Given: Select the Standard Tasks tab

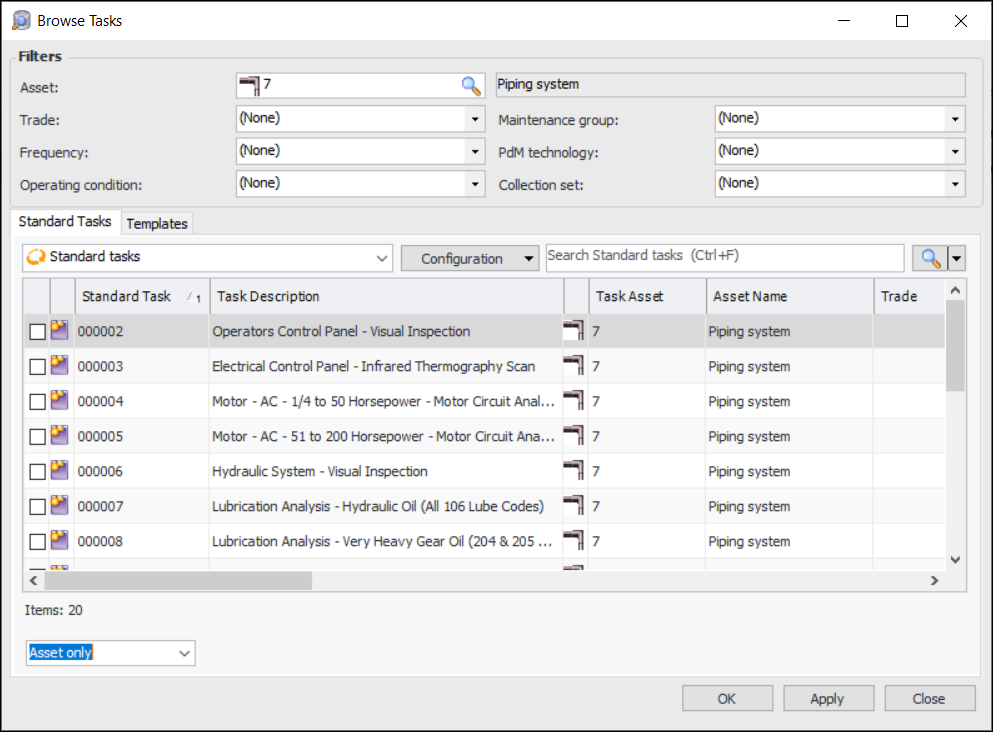Looking at the screenshot, I should click(x=65, y=221).
